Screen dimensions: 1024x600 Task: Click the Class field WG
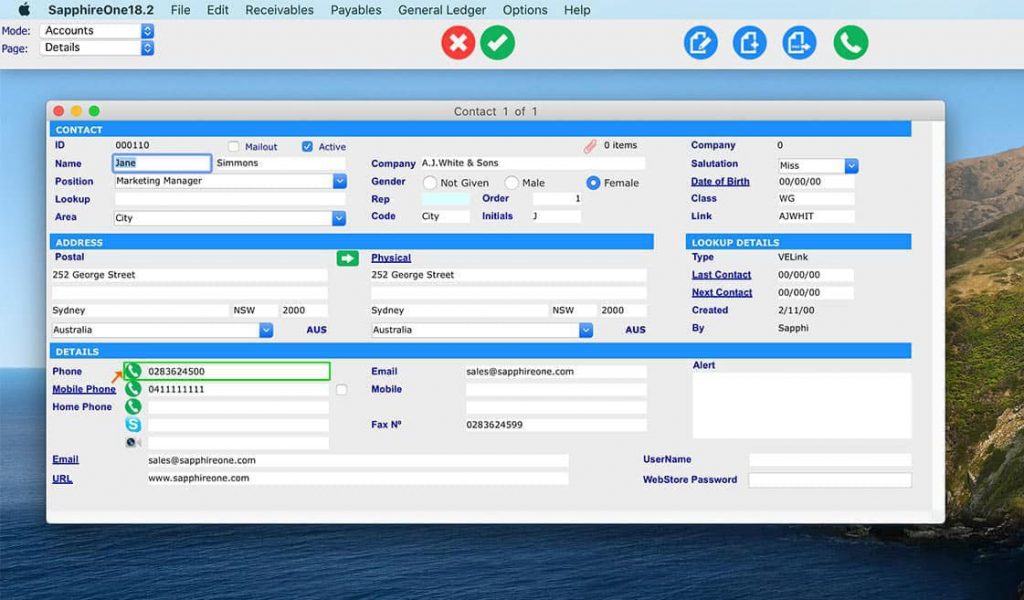[x=816, y=198]
